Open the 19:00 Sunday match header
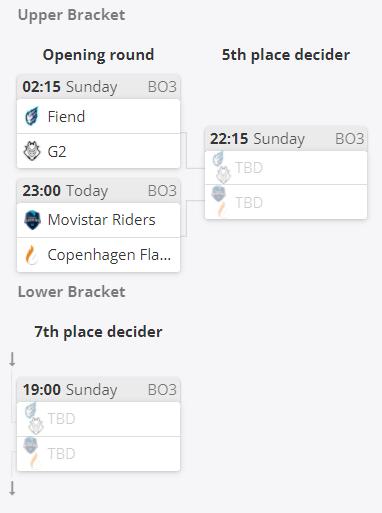 98,390
